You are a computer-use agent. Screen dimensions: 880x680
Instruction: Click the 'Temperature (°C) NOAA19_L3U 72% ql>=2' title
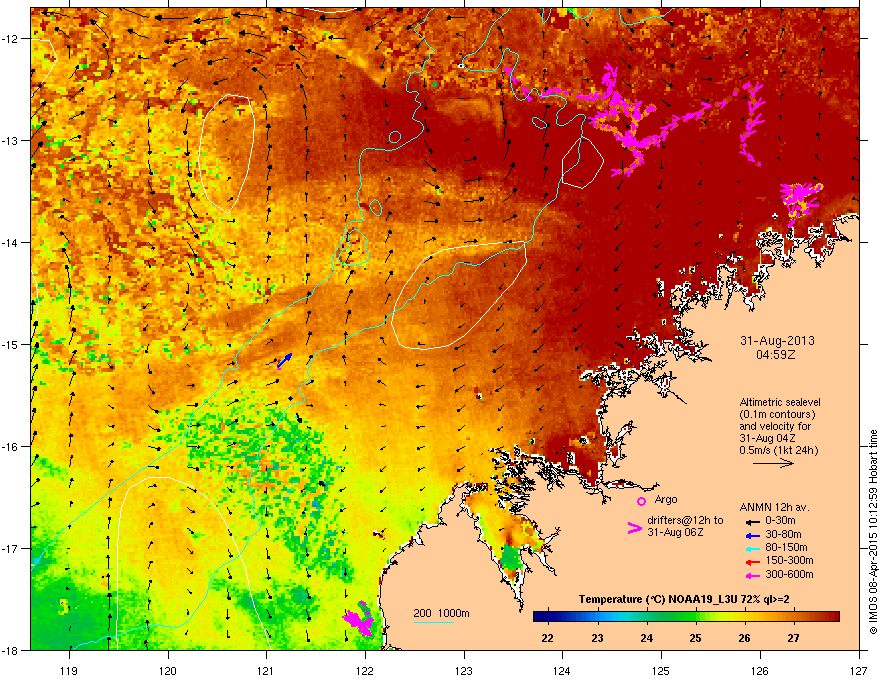click(x=684, y=599)
